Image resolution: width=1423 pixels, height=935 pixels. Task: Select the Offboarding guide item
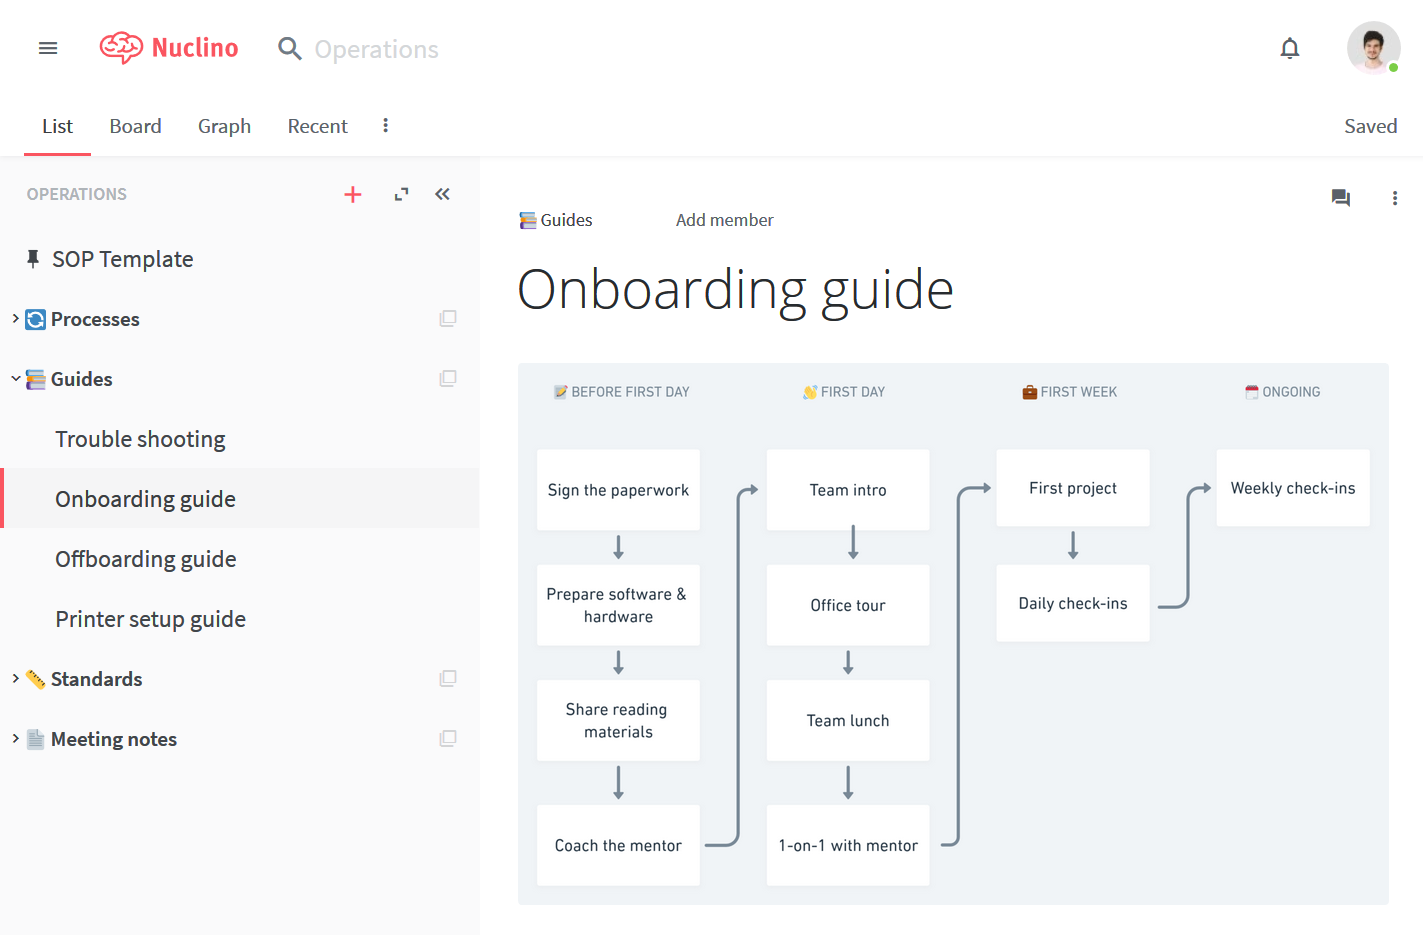point(145,558)
